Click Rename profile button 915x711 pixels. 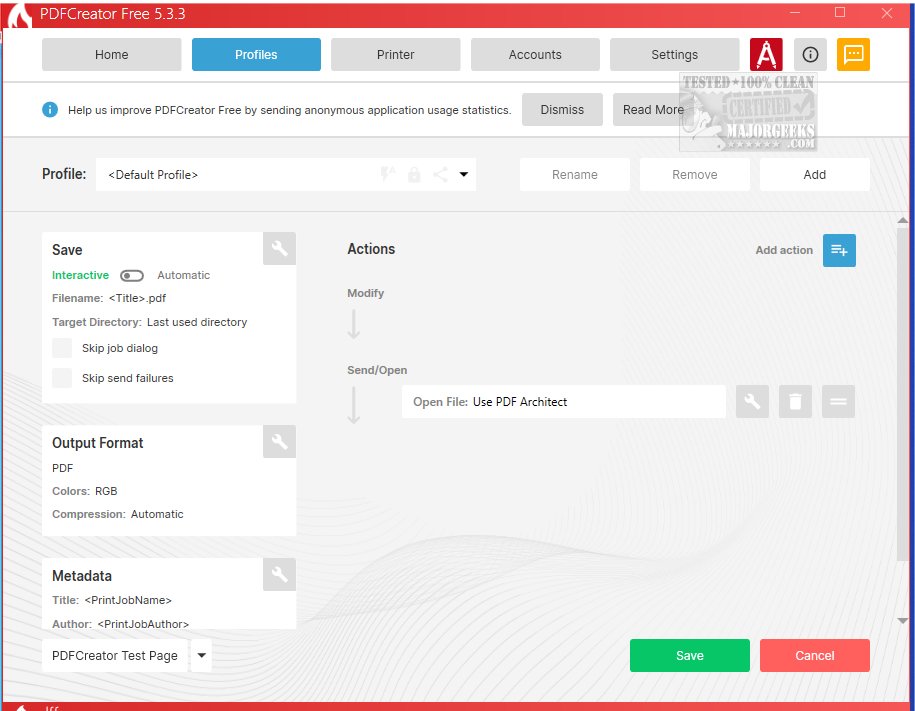[575, 174]
